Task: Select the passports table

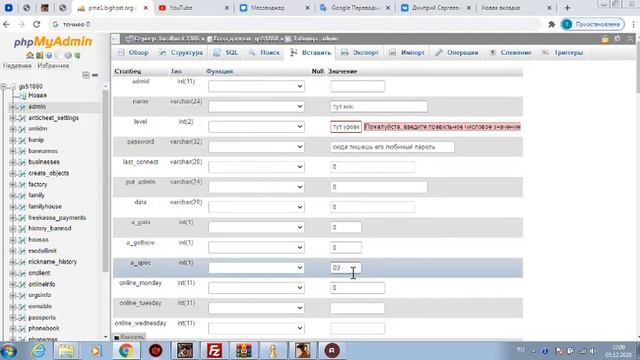Action: pos(42,317)
